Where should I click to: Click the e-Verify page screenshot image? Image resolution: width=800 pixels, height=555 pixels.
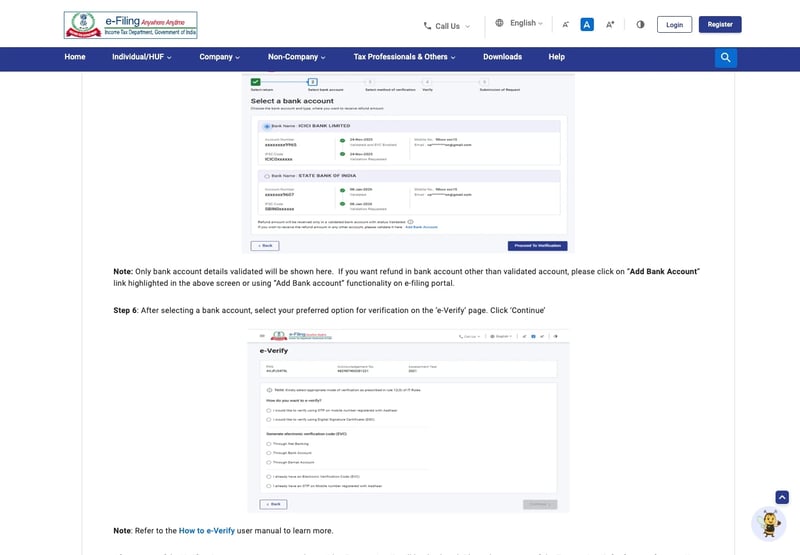point(408,421)
